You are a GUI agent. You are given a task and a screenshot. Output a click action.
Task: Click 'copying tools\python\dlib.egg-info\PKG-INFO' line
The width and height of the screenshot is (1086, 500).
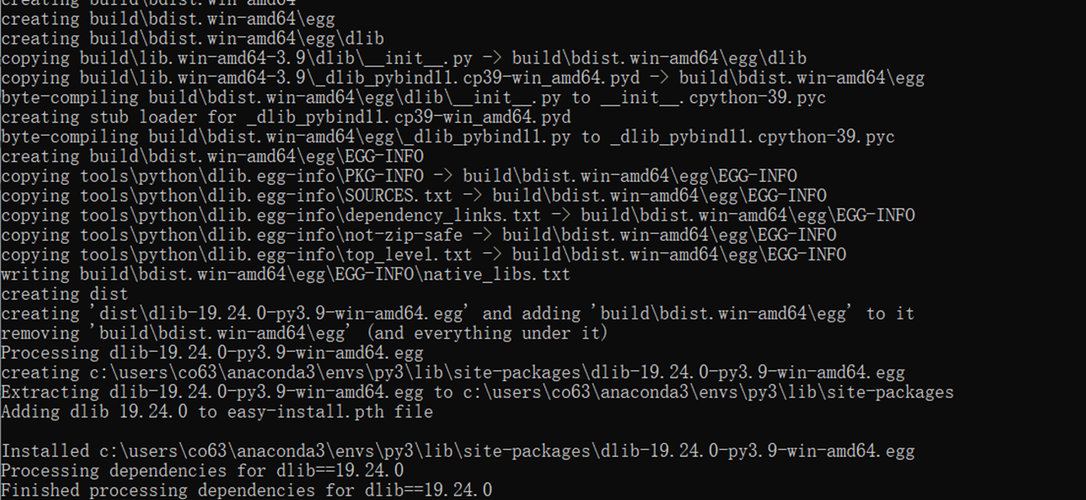pos(399,175)
